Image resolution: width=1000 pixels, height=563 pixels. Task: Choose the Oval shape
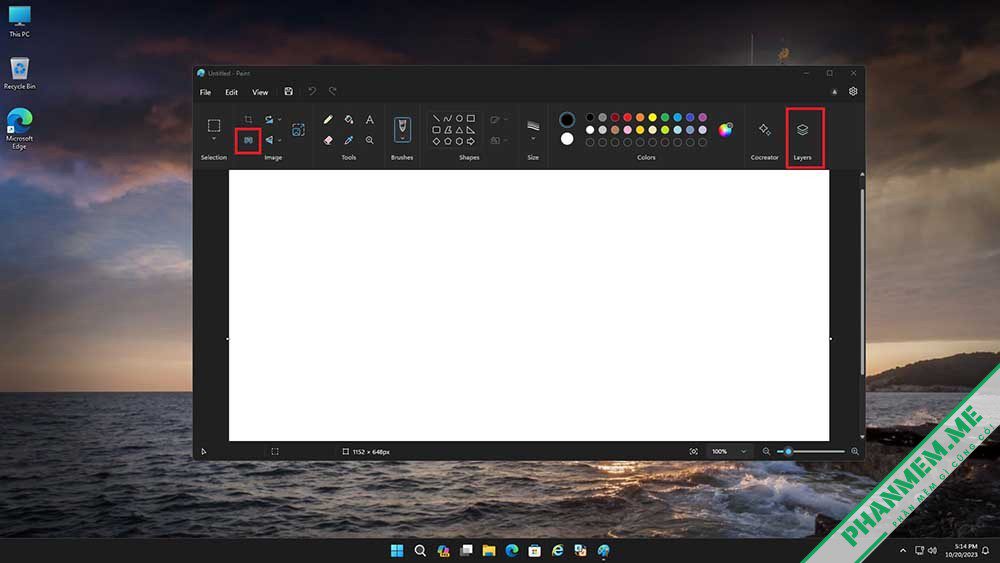tap(459, 119)
